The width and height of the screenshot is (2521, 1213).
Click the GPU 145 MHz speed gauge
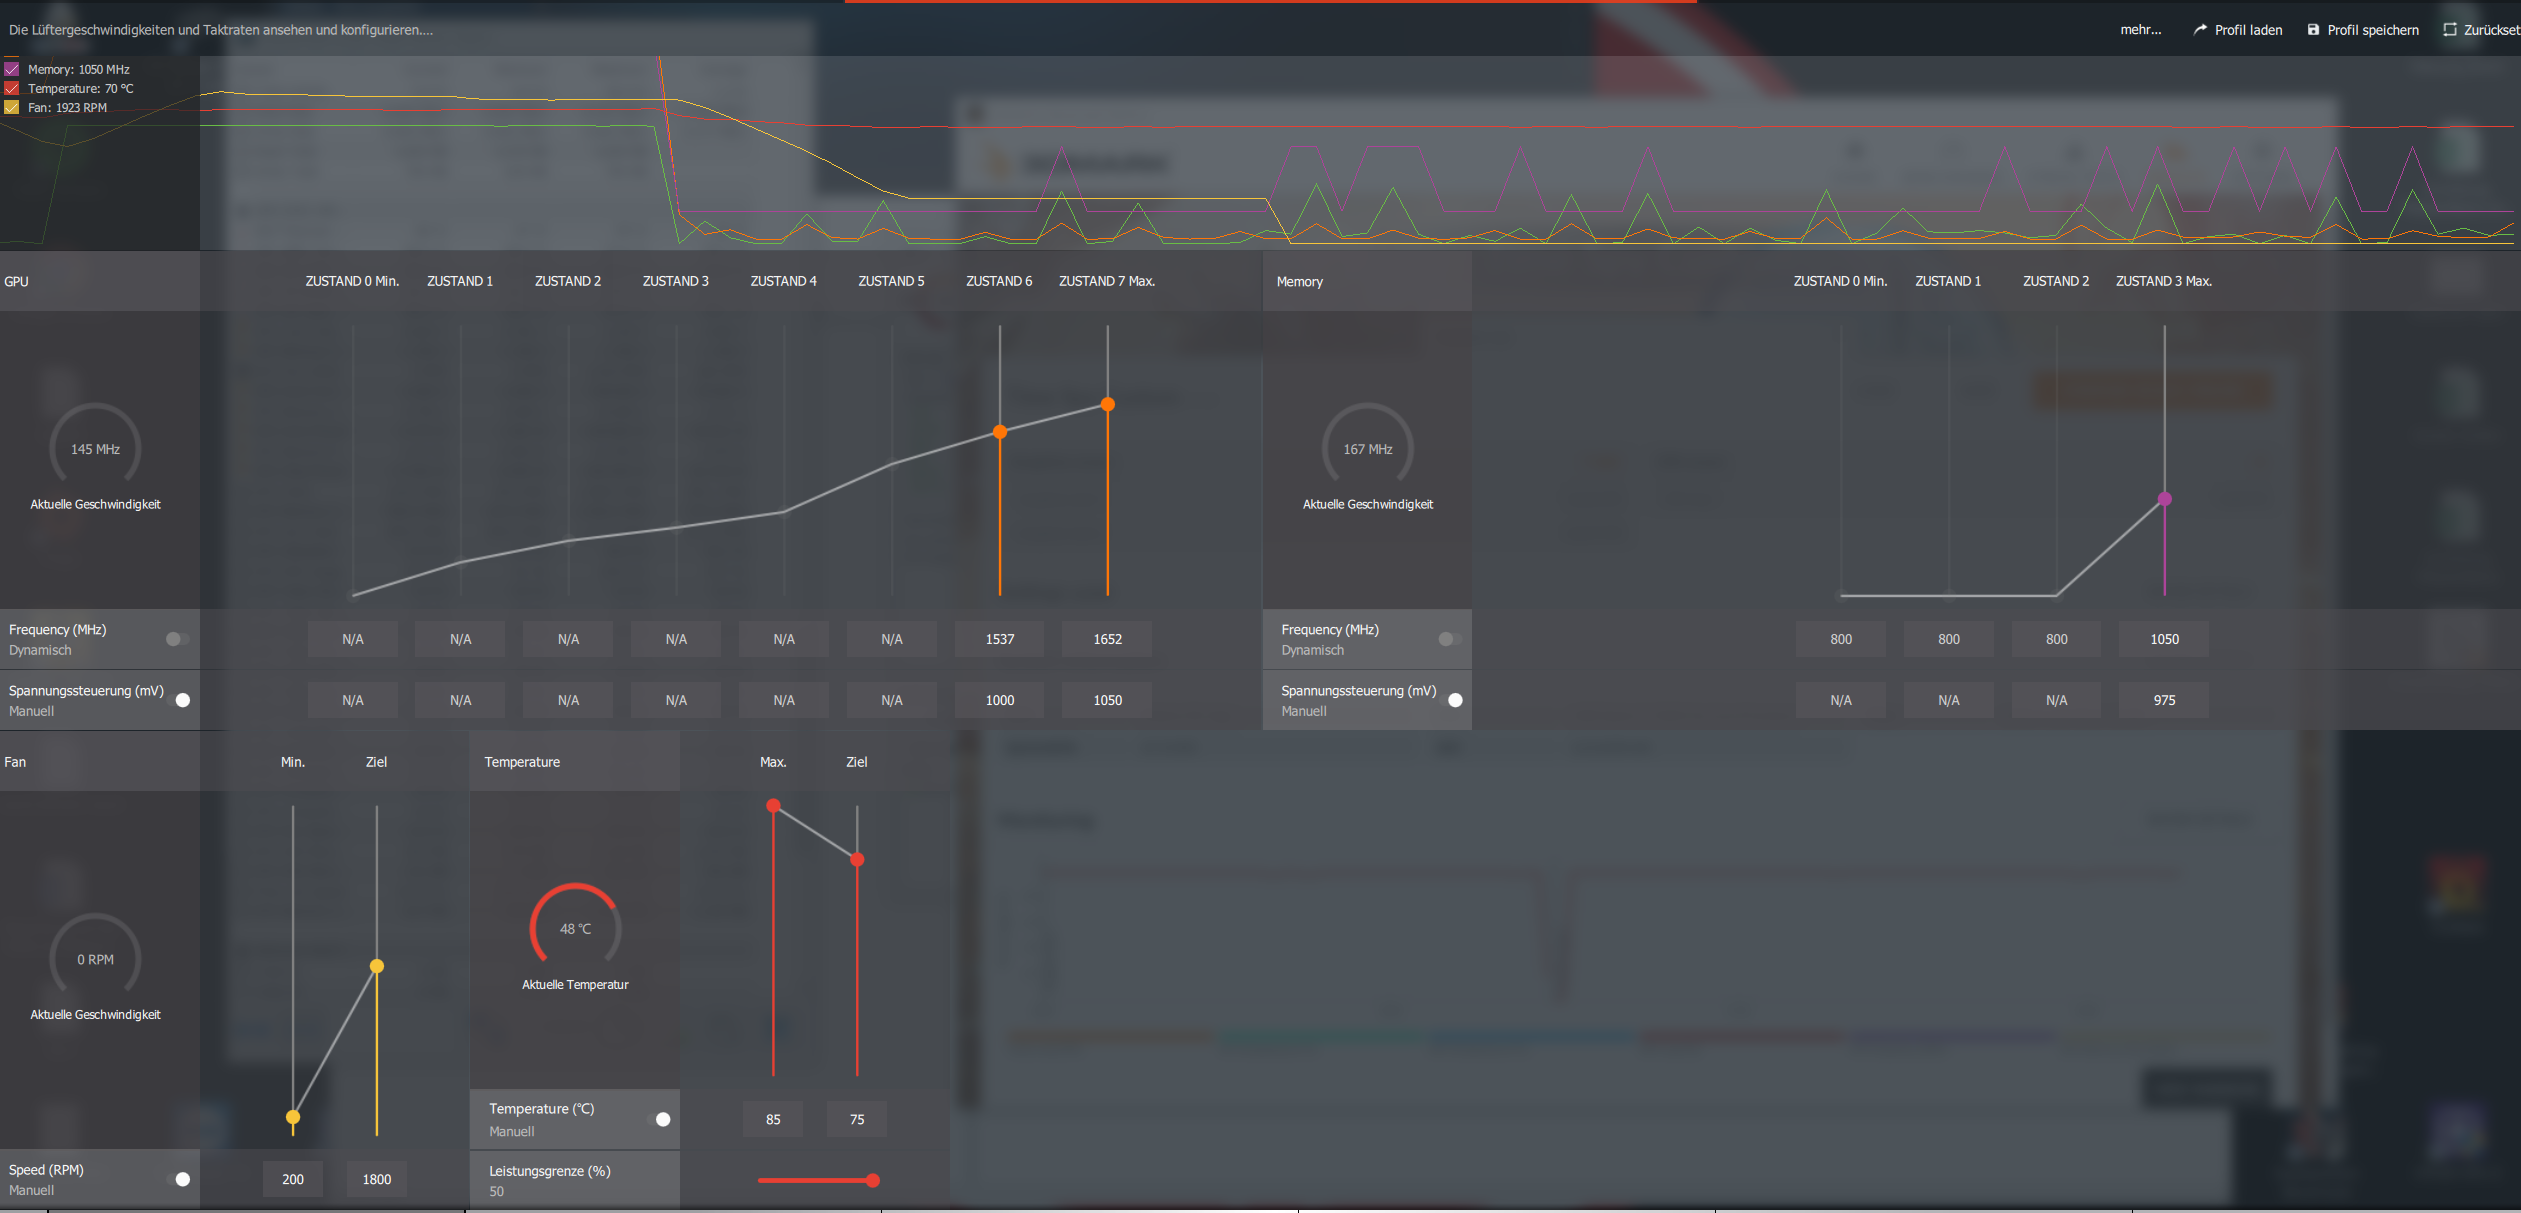pos(95,449)
